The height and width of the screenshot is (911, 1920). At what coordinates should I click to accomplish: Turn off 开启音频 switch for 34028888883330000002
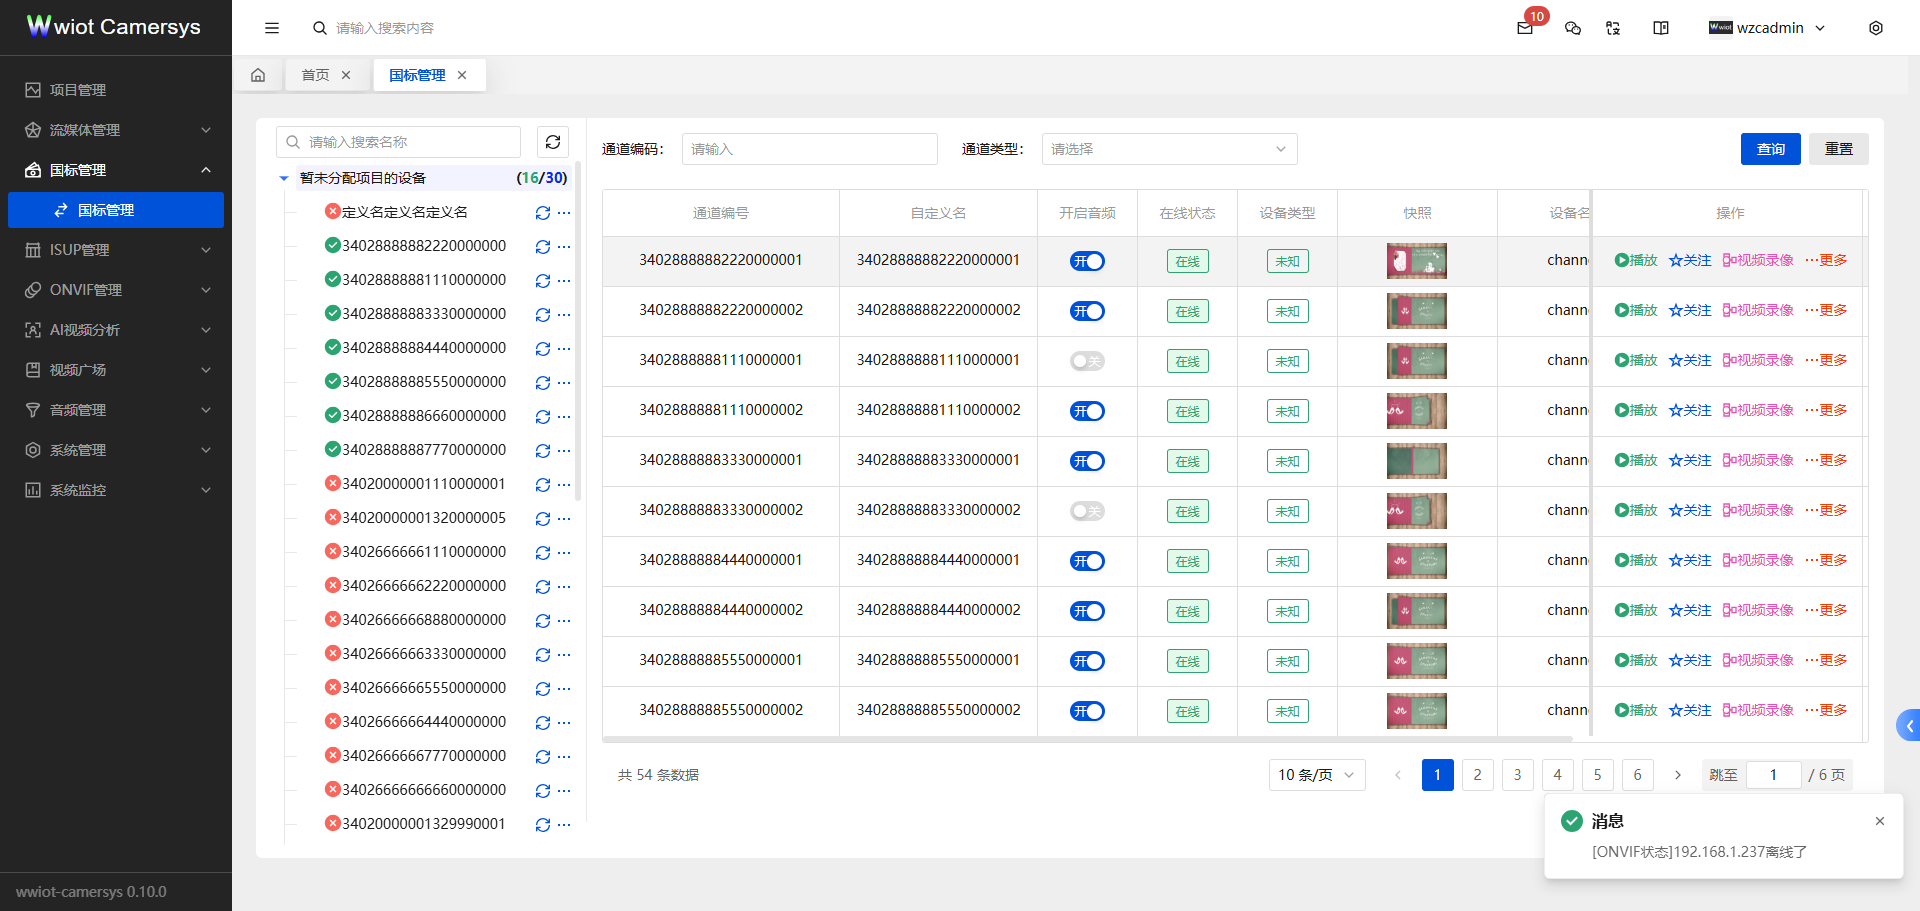[x=1087, y=511]
